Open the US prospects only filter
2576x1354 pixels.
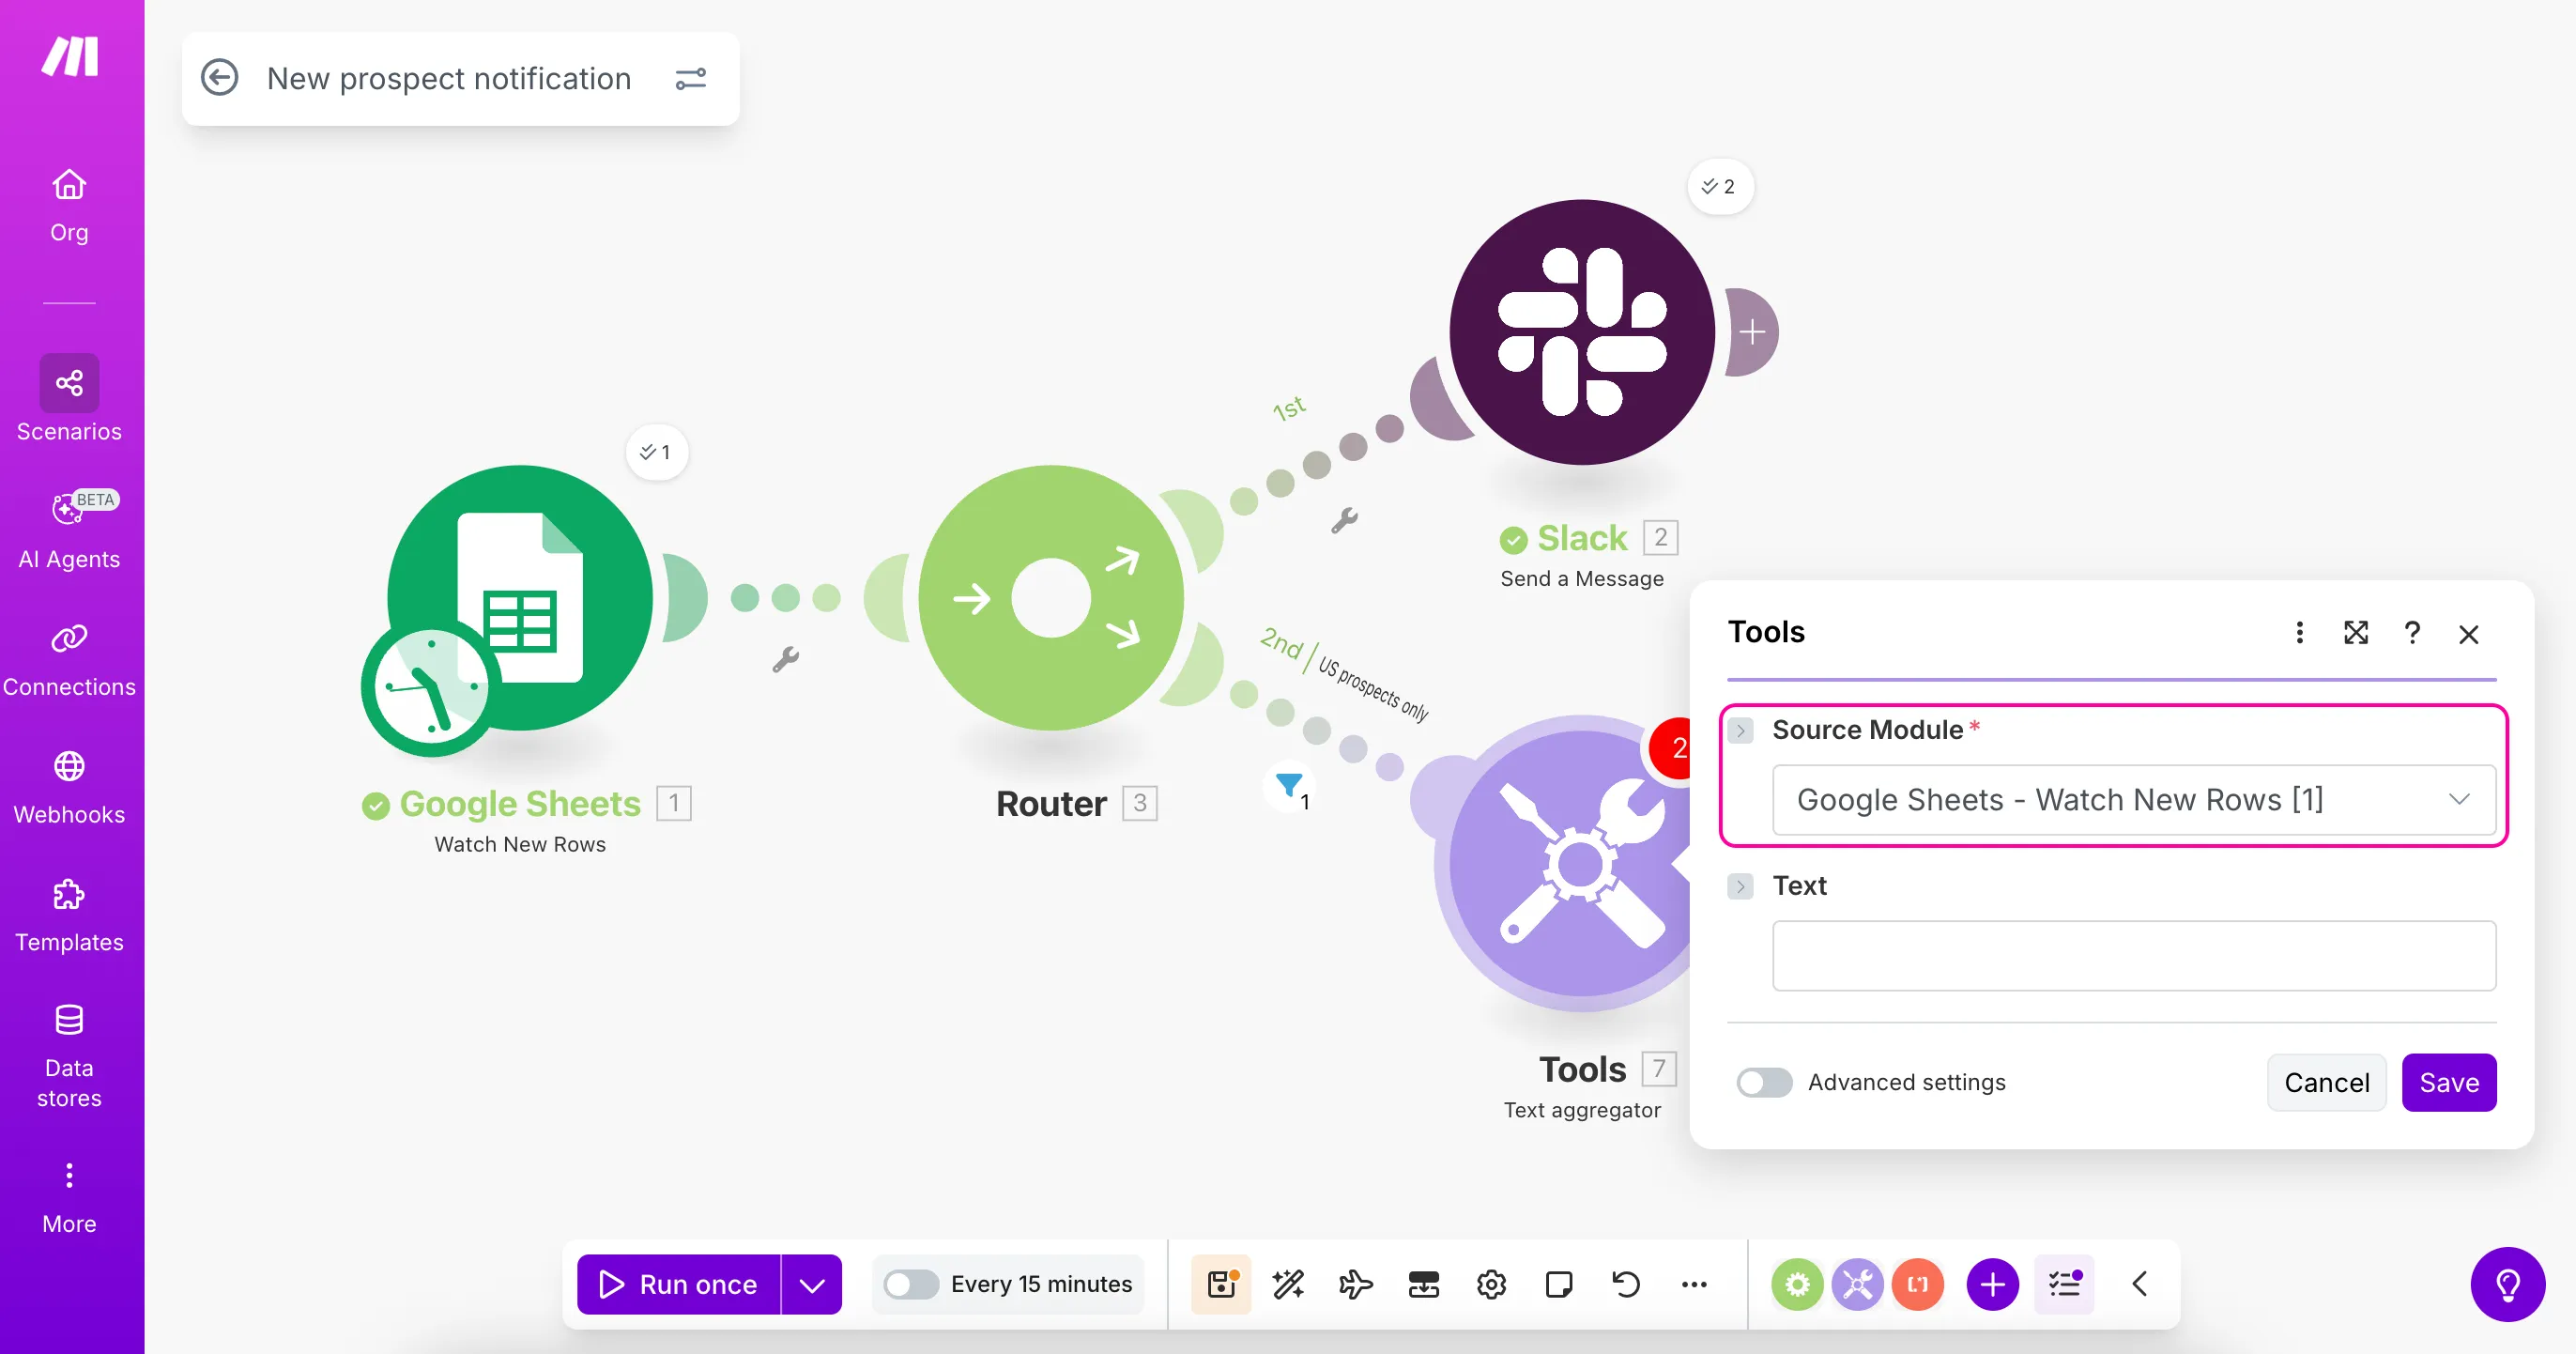tap(1290, 785)
